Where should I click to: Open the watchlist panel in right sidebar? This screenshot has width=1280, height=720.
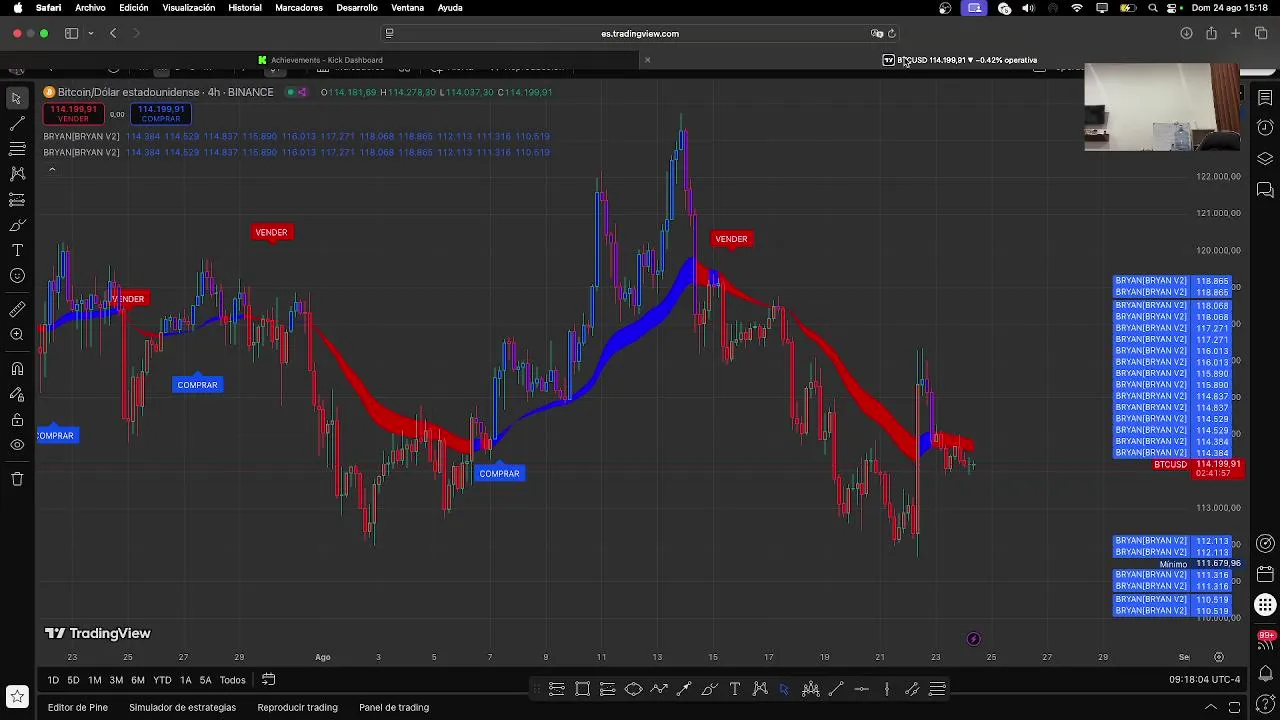[x=1265, y=98]
